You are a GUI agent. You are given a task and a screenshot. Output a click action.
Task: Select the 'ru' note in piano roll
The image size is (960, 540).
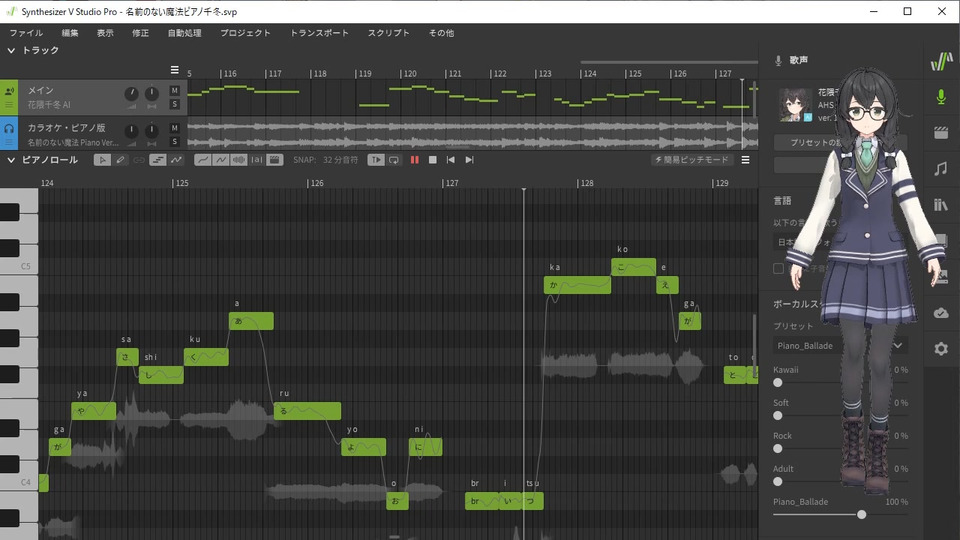click(x=307, y=411)
